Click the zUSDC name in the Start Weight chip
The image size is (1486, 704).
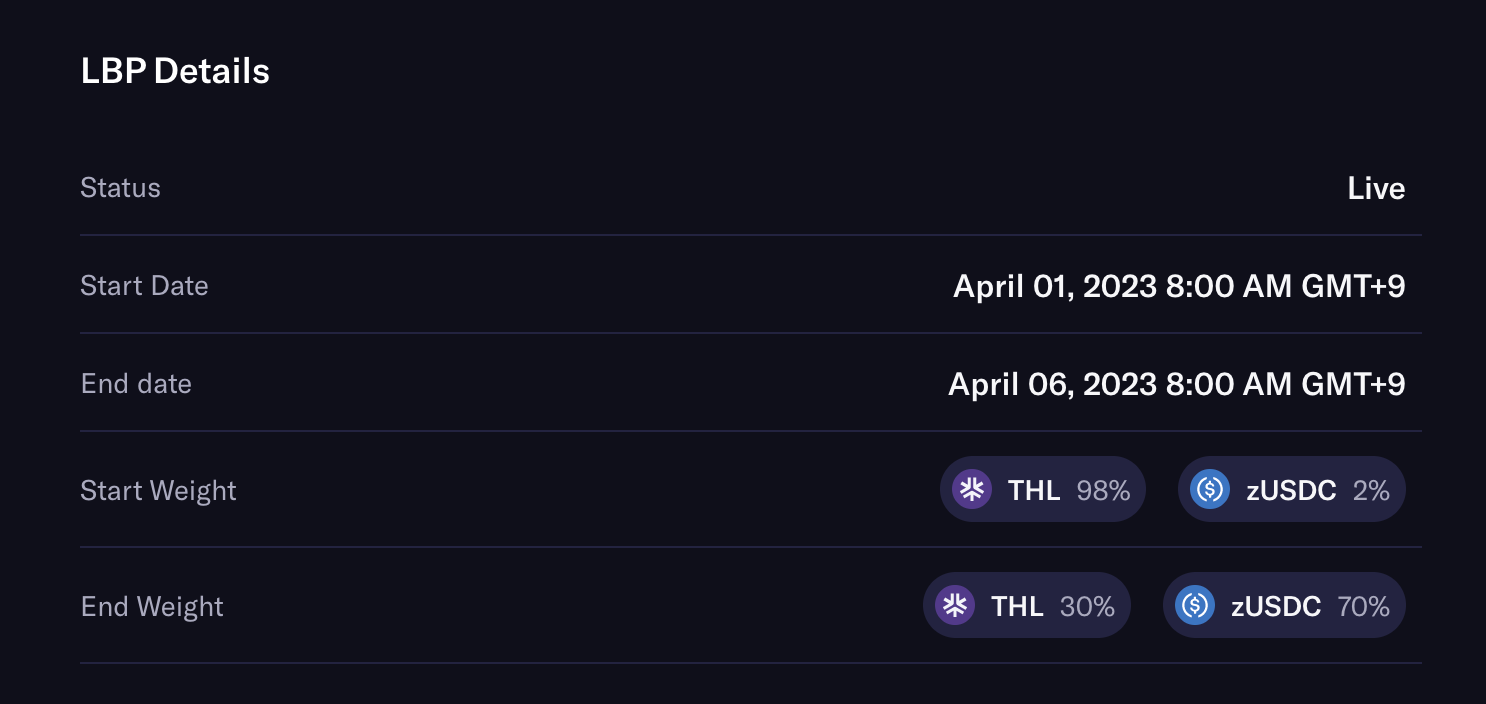tap(1291, 491)
